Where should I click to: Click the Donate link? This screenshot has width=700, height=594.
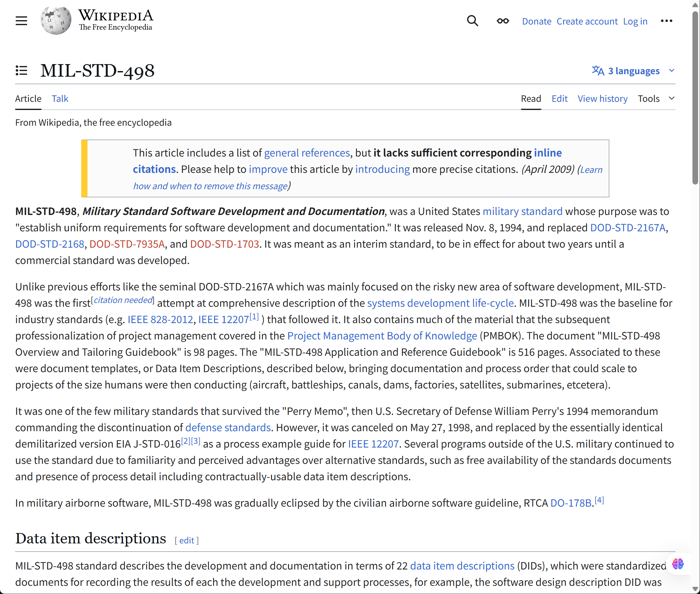point(537,21)
